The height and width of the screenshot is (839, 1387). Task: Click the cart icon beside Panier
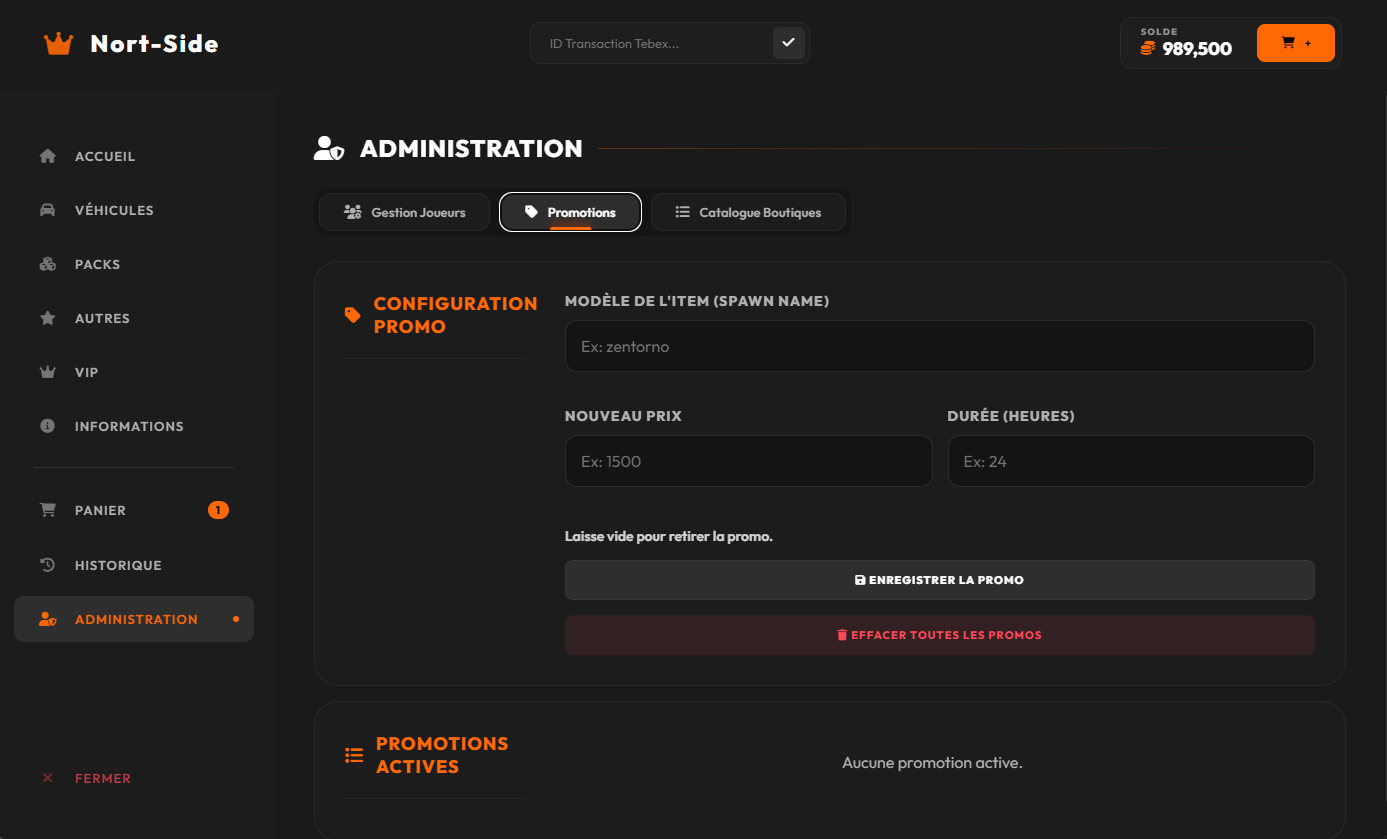47,510
